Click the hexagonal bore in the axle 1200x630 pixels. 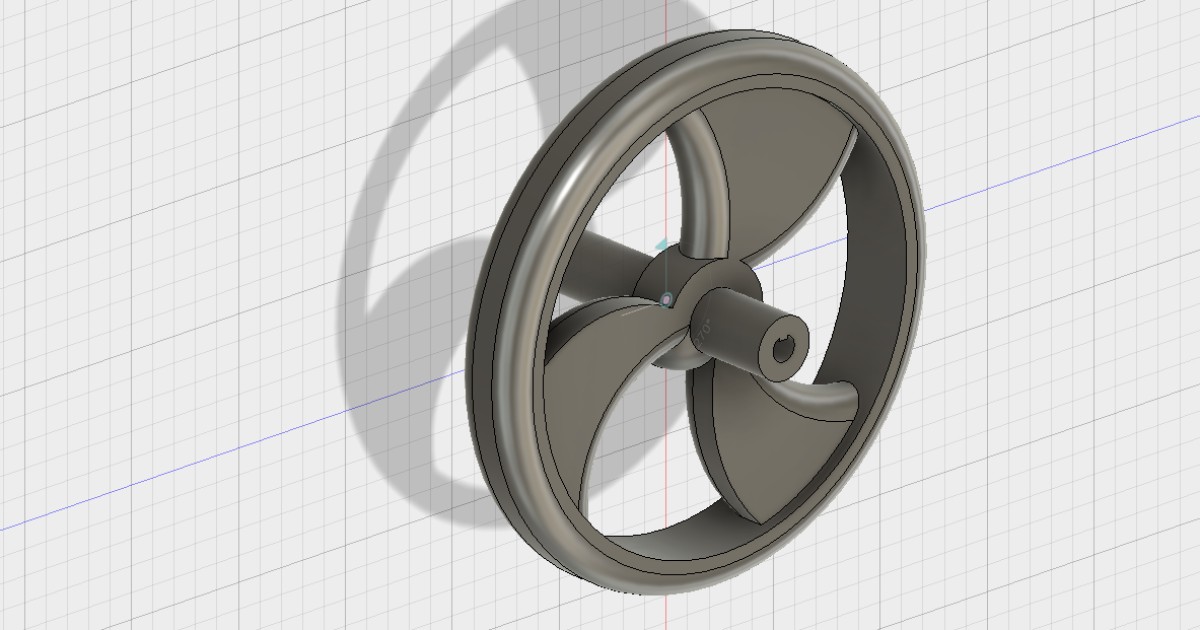784,347
